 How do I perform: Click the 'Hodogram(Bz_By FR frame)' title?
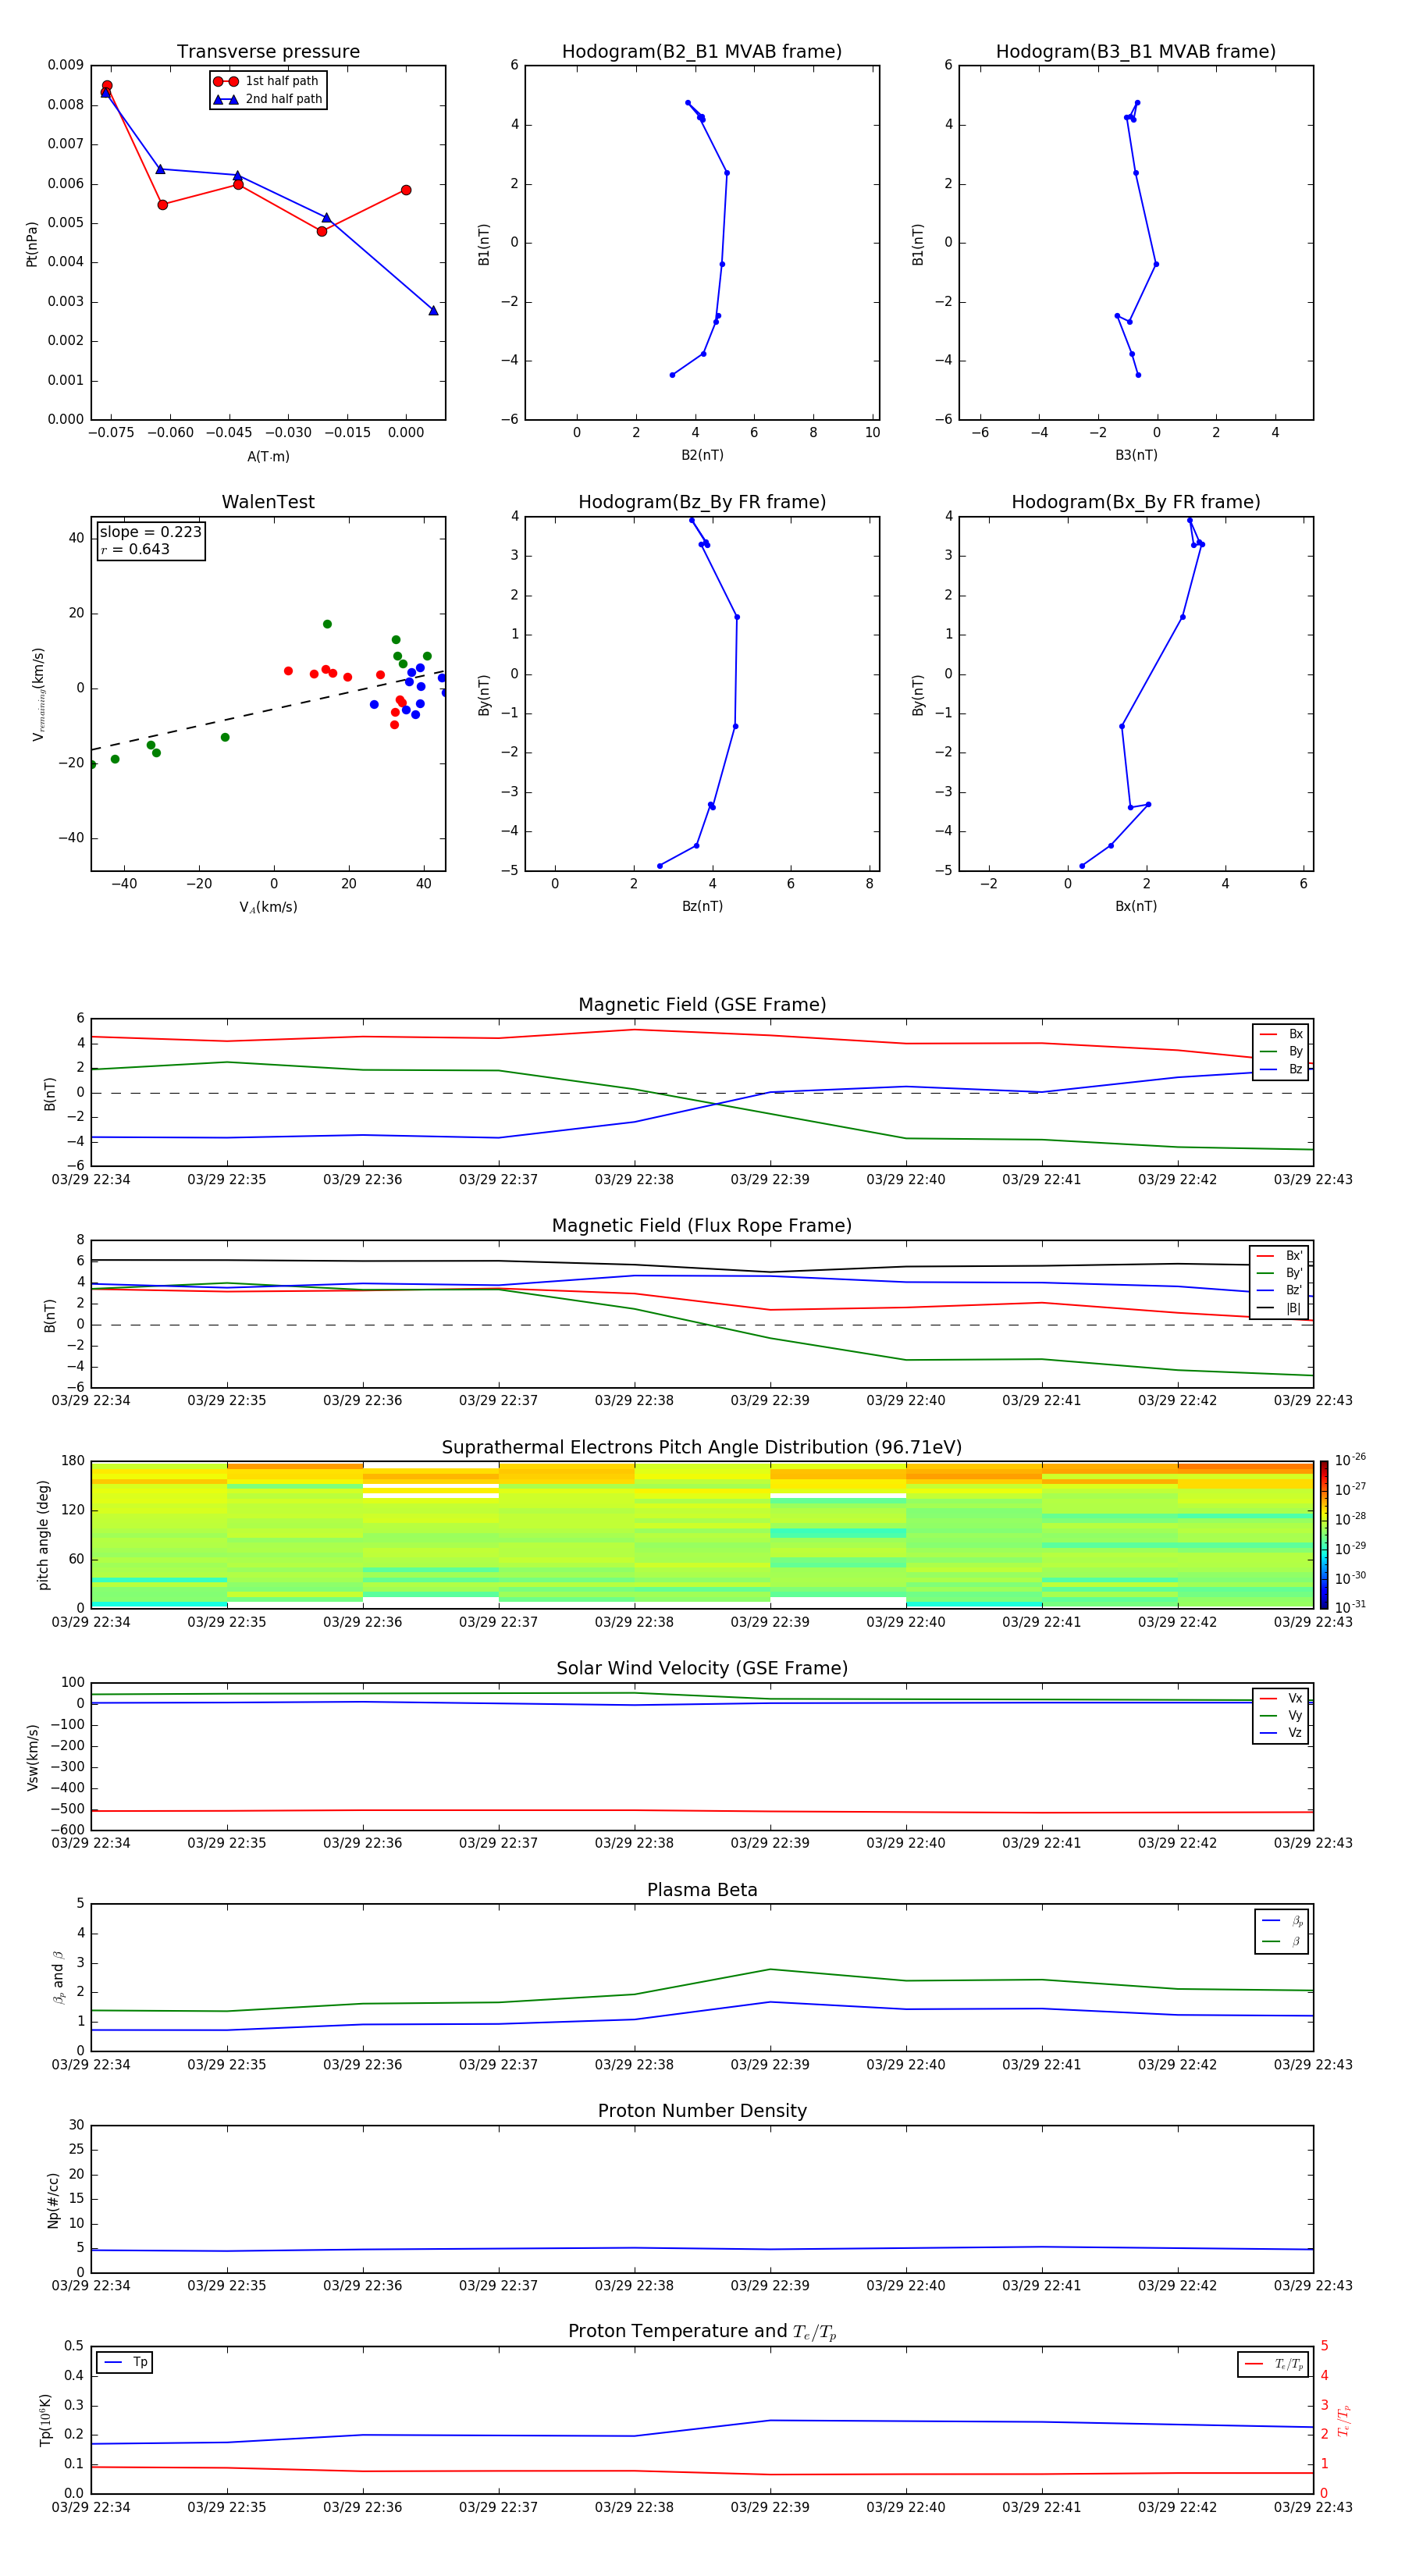(702, 502)
